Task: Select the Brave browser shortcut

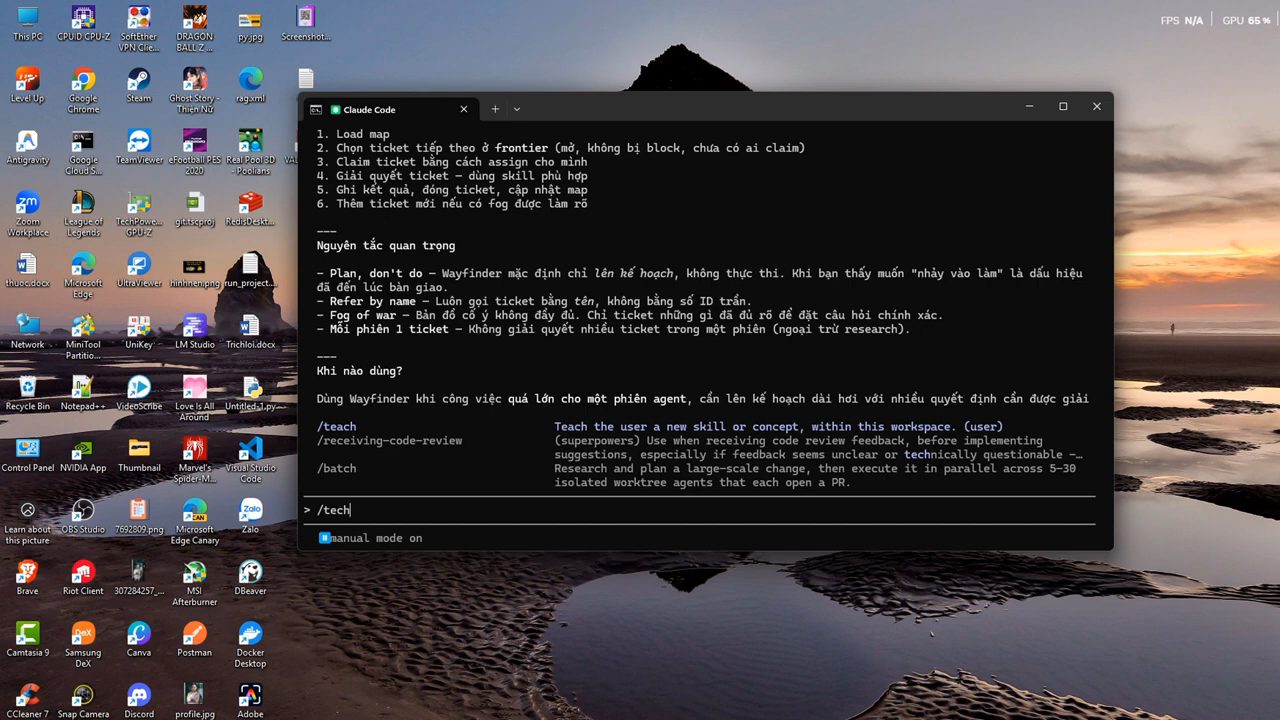Action: coord(27,578)
